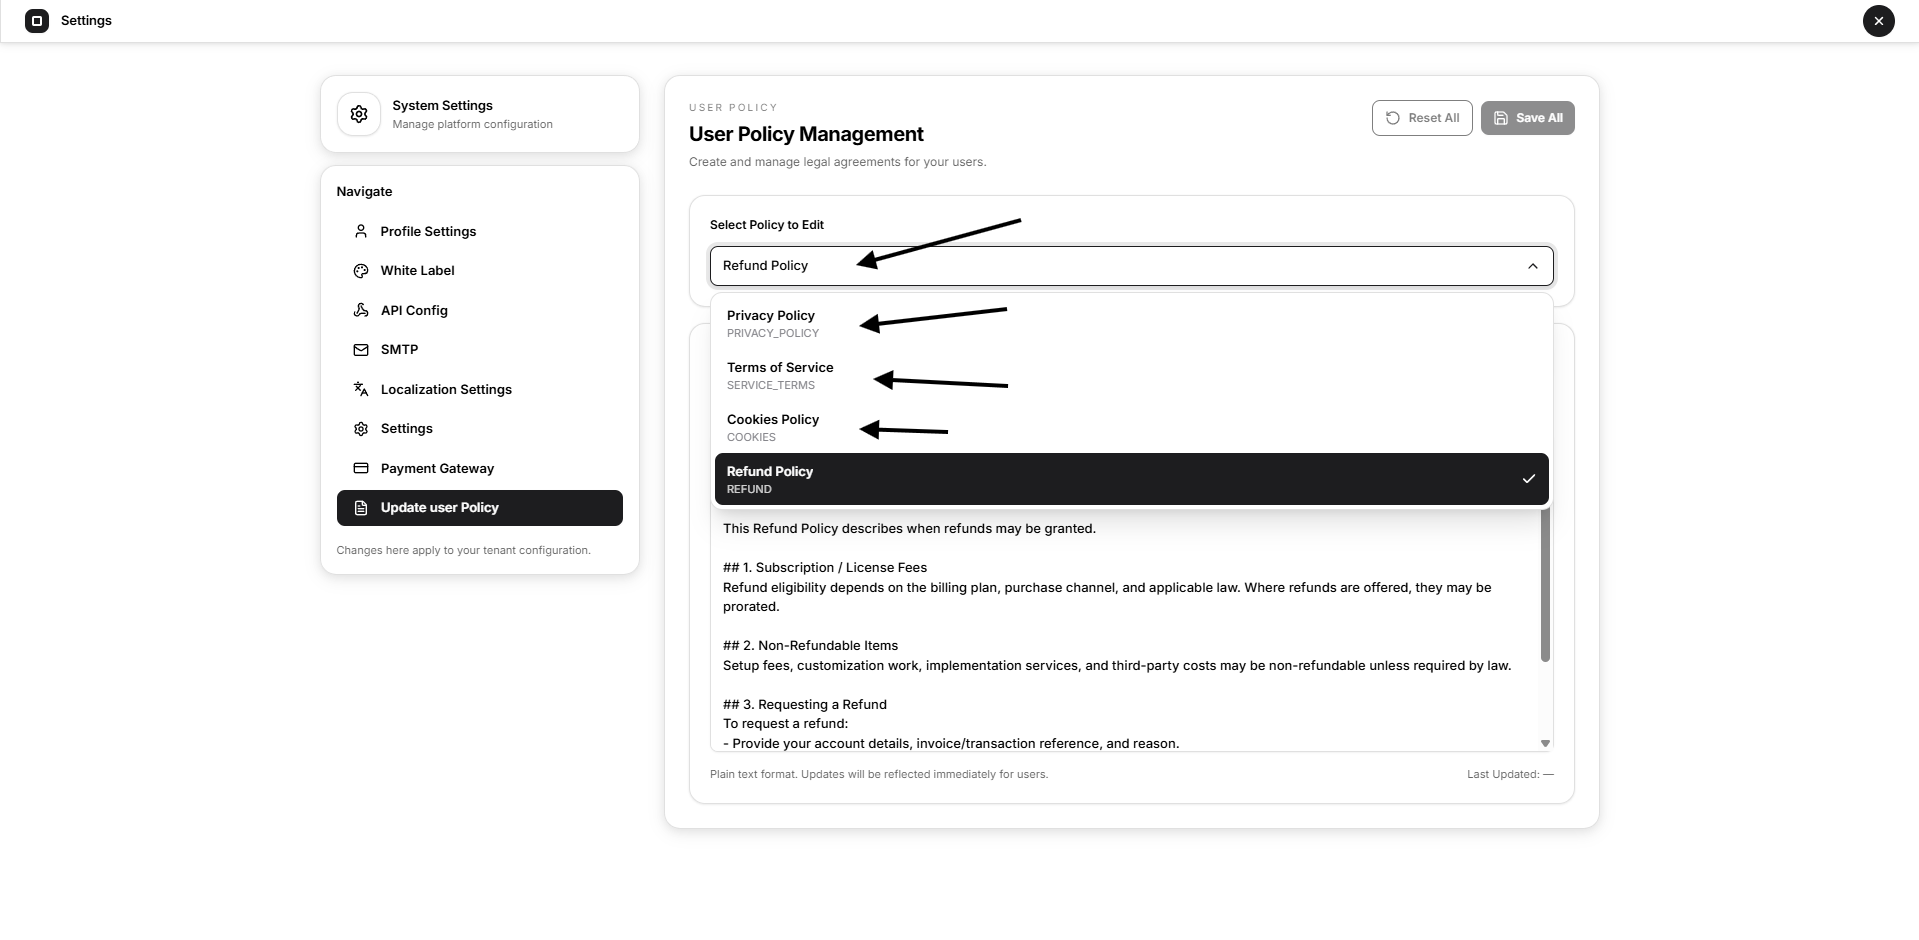Screen dimensions: 1919x940
Task: Click the '## 2. Non-Refundable Items' line
Action: tap(810, 645)
